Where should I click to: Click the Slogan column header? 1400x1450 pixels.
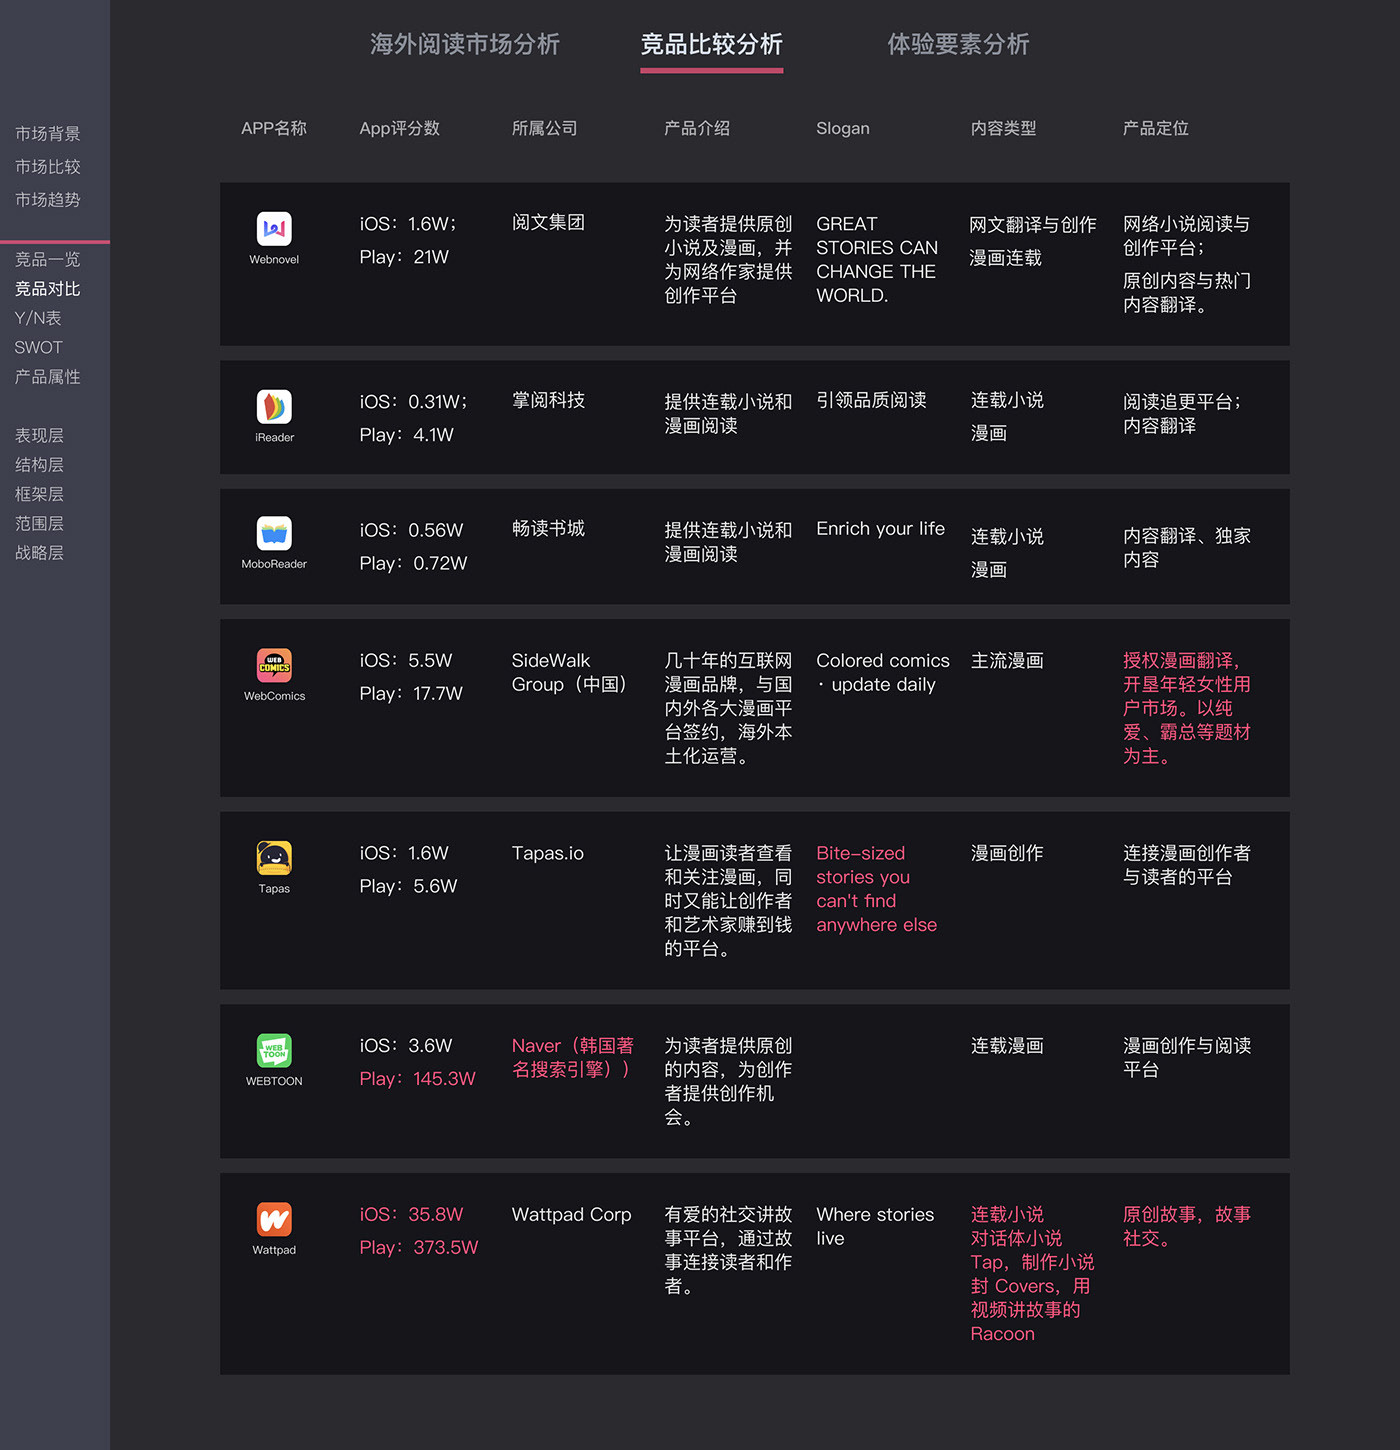coord(843,128)
